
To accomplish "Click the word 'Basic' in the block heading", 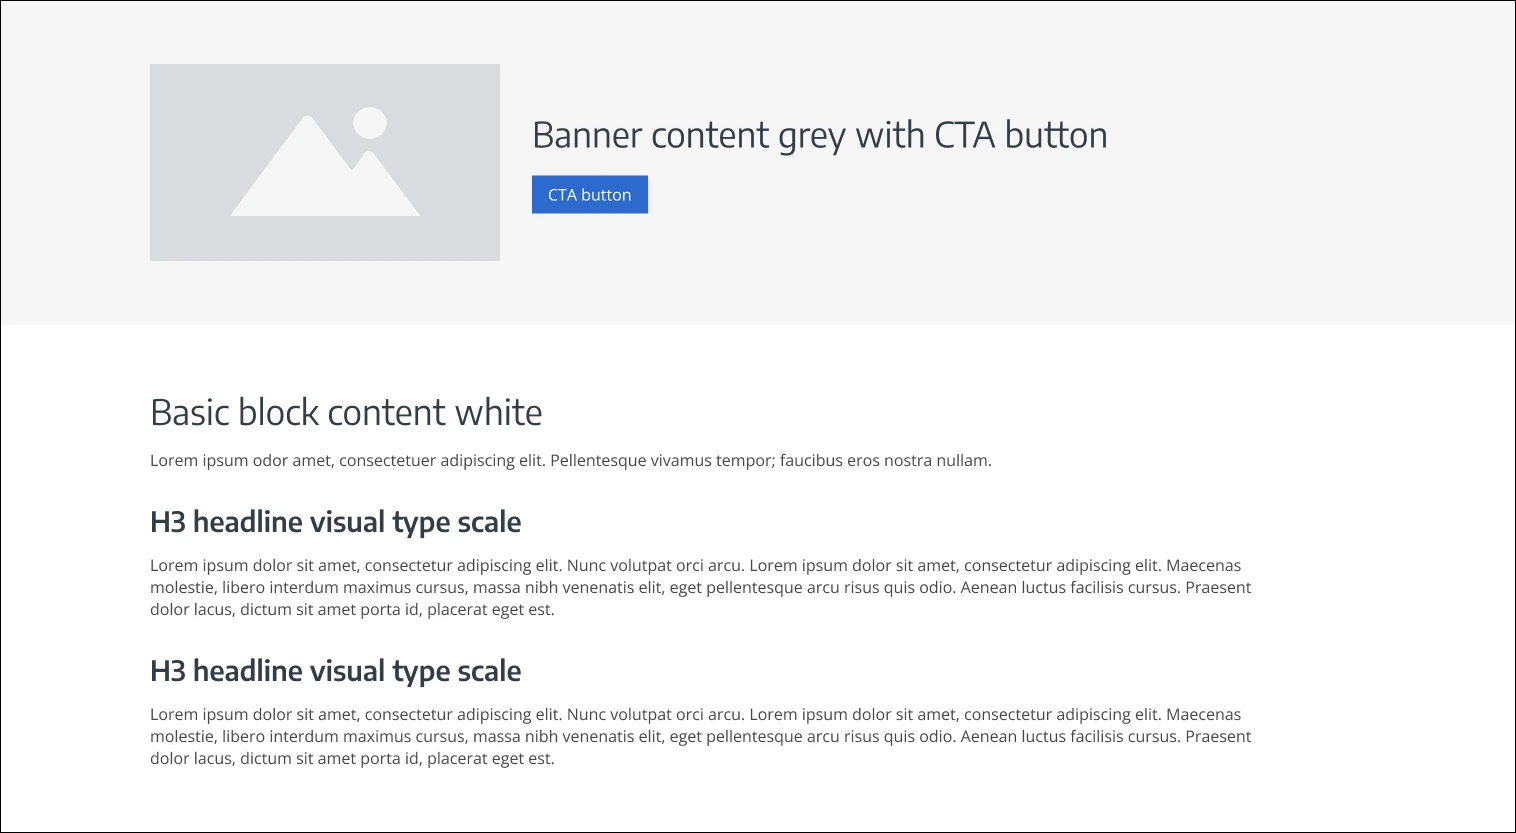I will coord(190,412).
